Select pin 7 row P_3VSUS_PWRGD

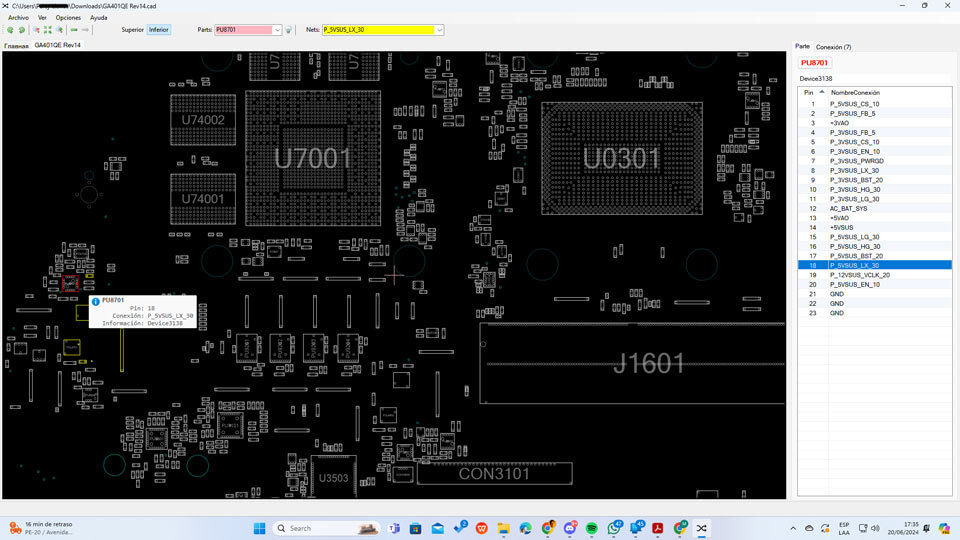pyautogui.click(x=874, y=161)
